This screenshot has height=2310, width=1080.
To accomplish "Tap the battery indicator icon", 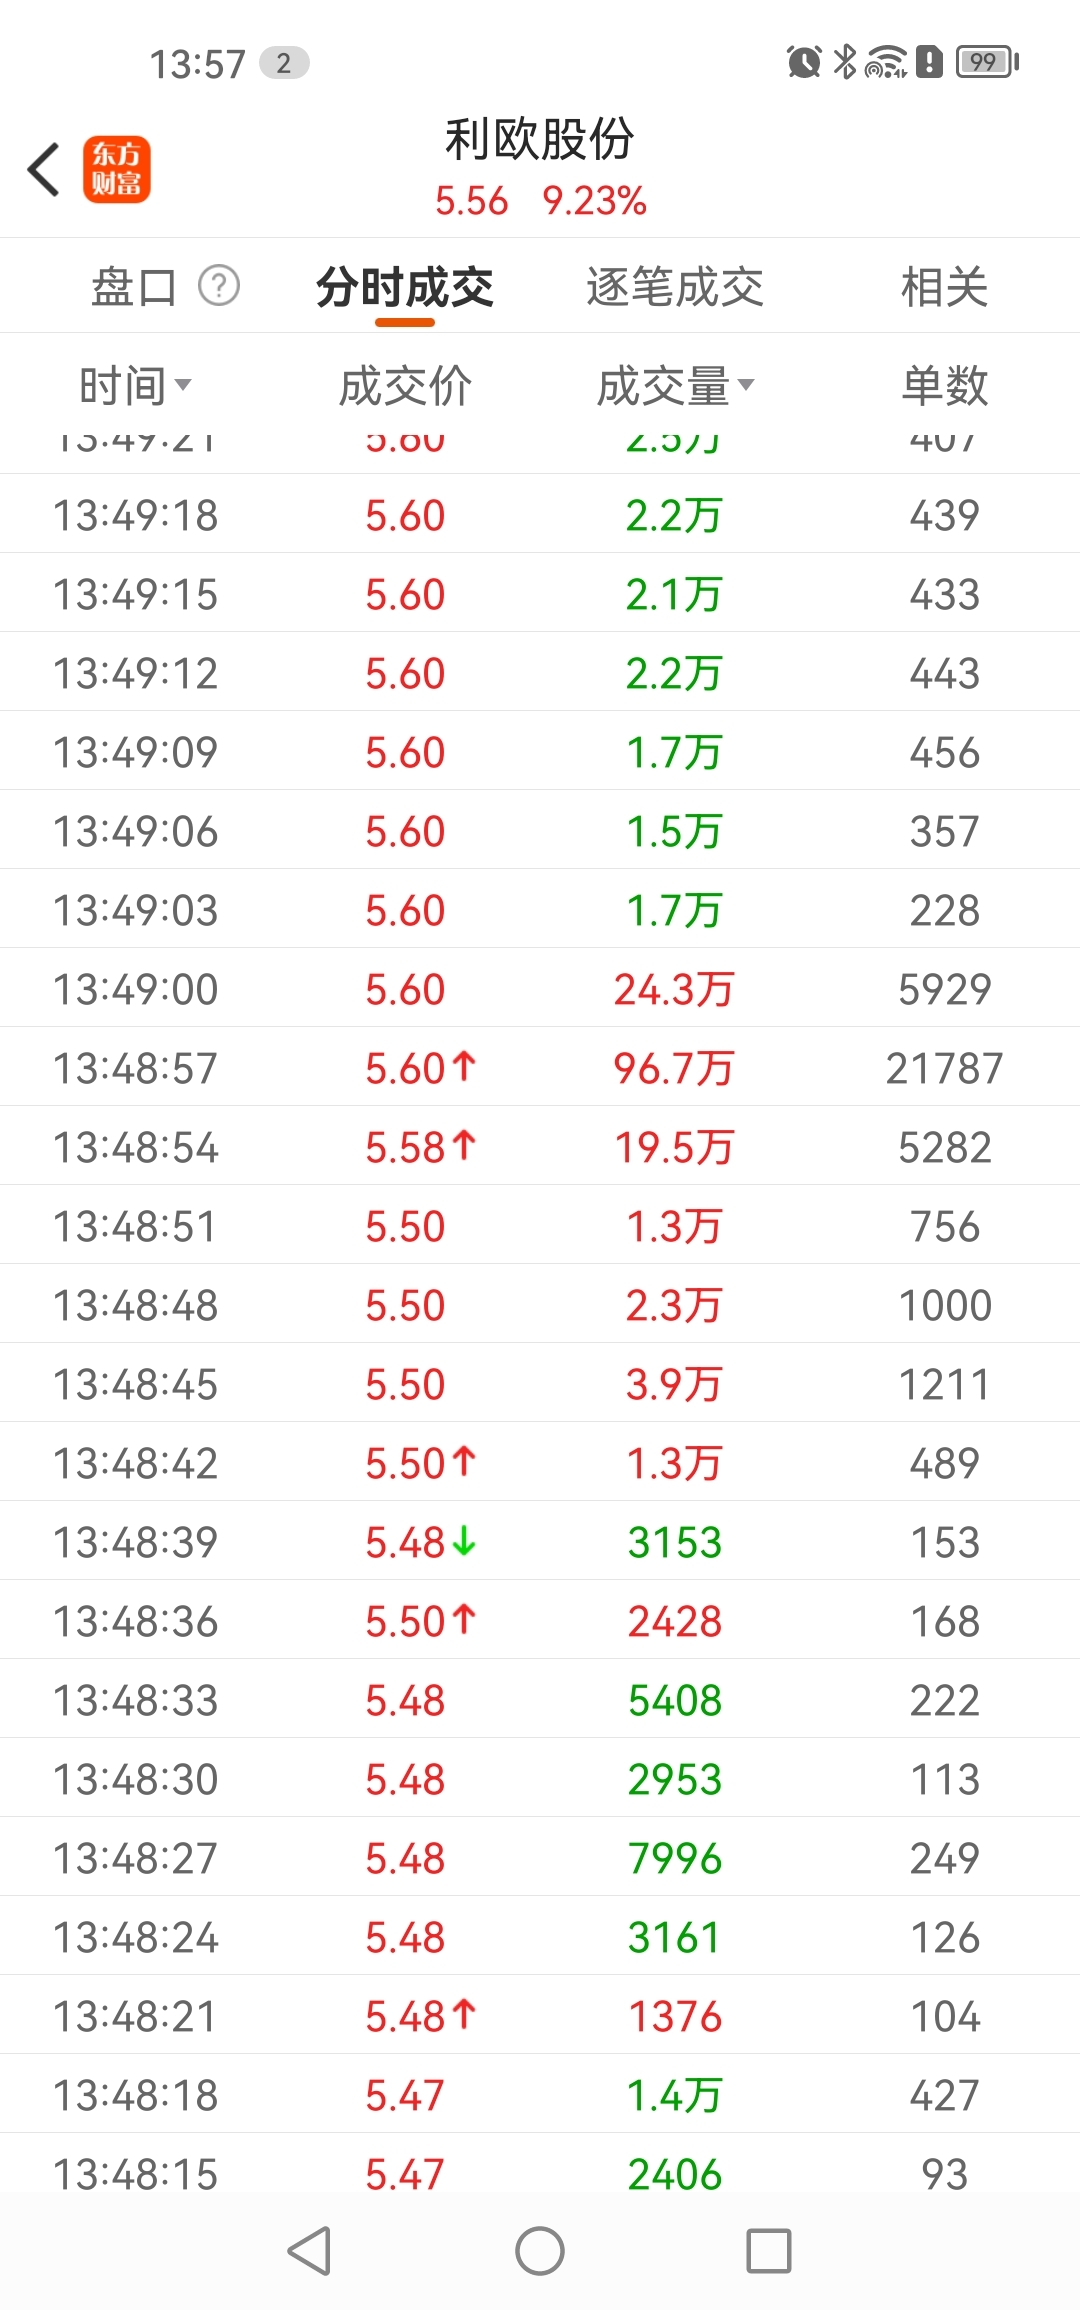I will [x=987, y=62].
